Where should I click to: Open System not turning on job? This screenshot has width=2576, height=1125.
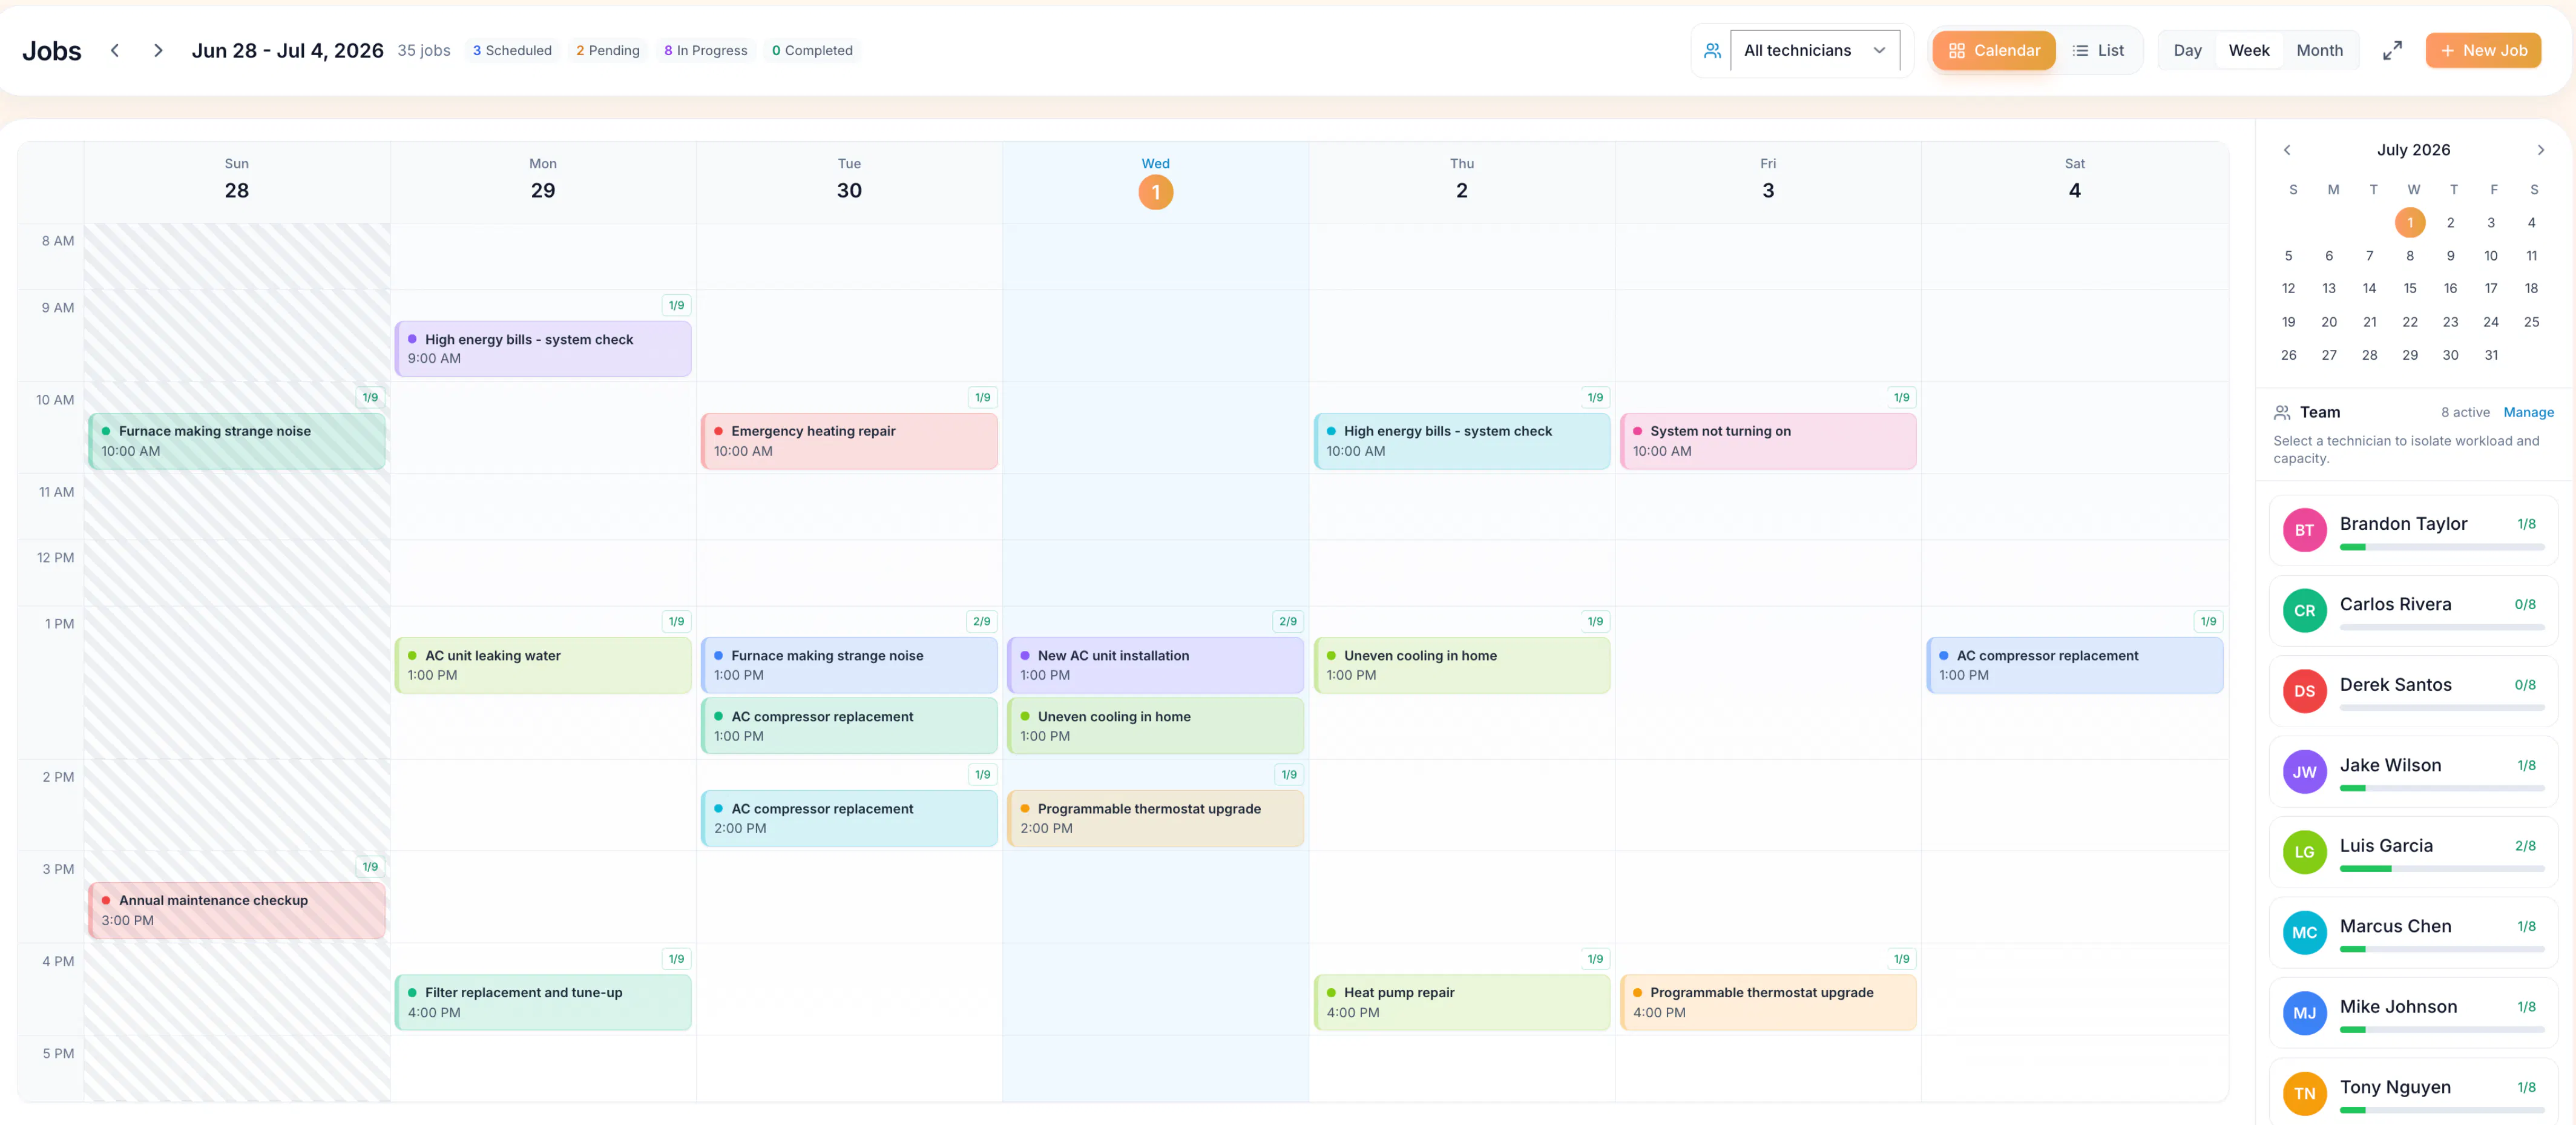click(1767, 441)
